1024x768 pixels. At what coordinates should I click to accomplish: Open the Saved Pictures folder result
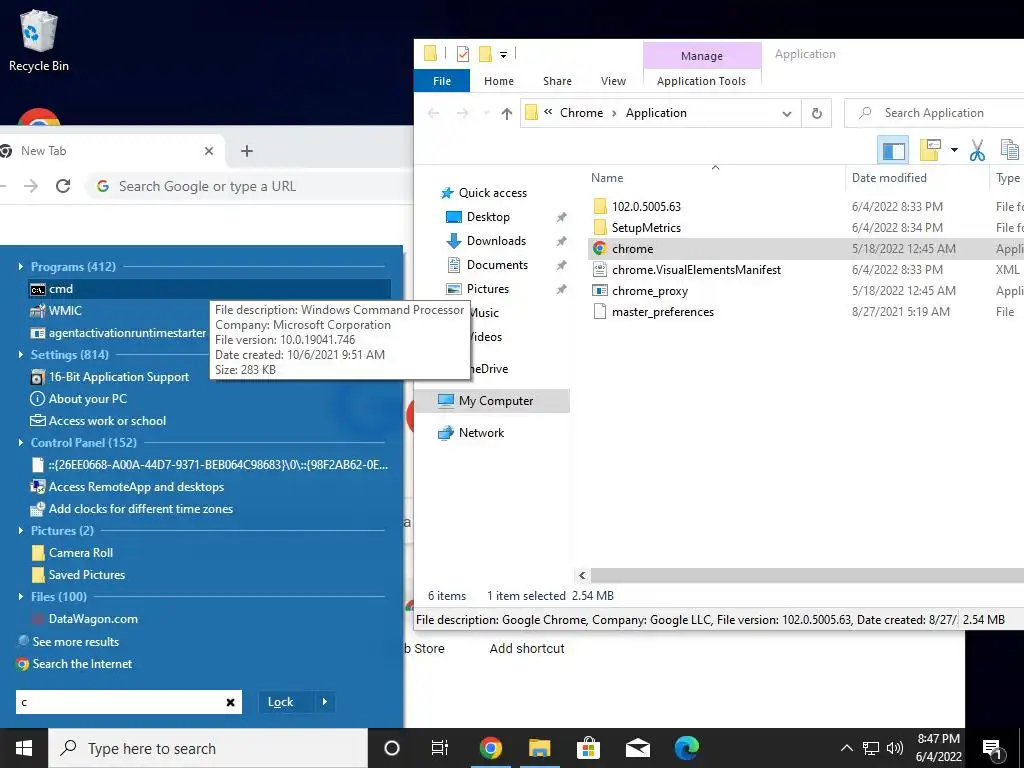[78, 575]
